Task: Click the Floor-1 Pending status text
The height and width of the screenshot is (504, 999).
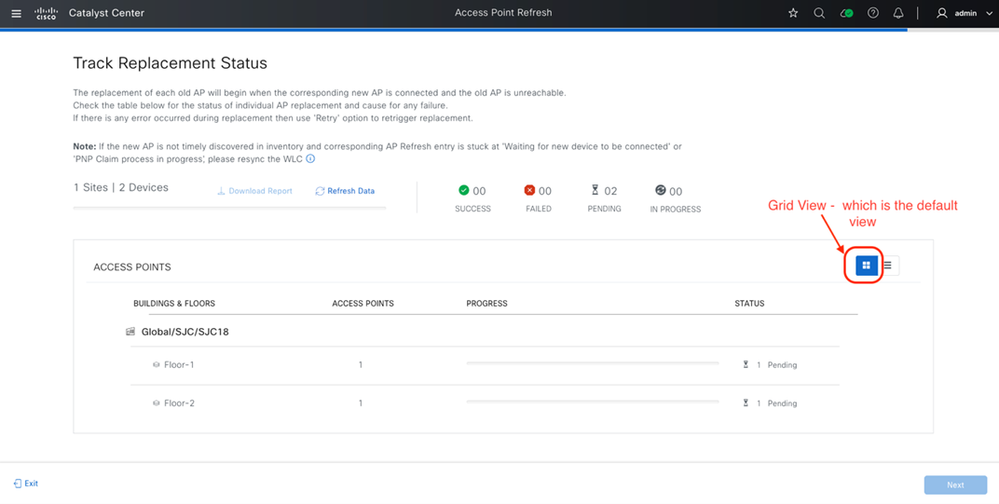Action: pos(782,365)
